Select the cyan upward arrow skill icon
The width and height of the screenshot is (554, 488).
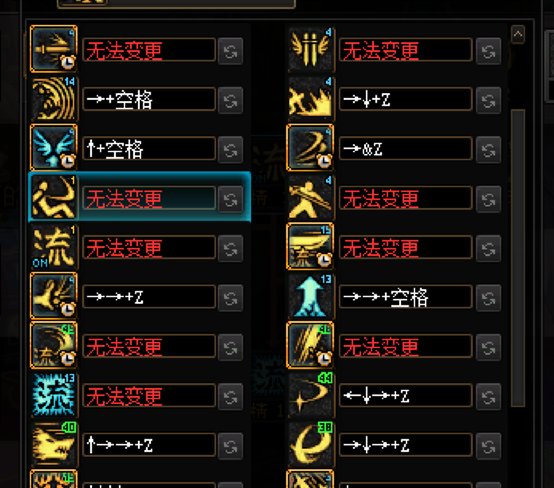[x=310, y=296]
